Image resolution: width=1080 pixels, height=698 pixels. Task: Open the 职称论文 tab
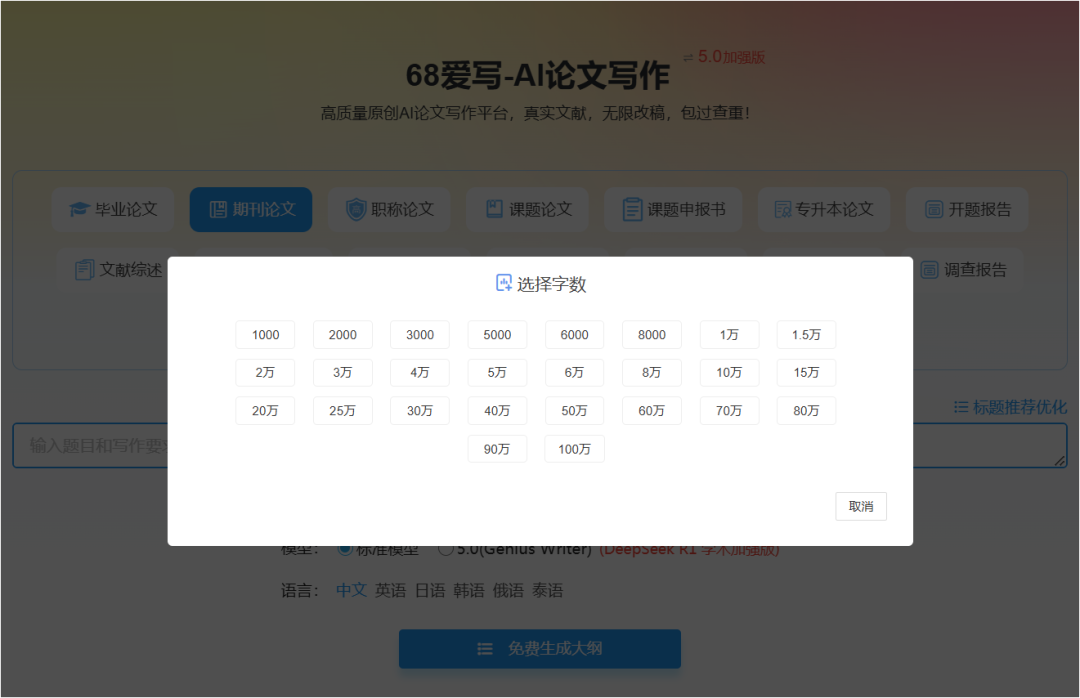pyautogui.click(x=389, y=209)
